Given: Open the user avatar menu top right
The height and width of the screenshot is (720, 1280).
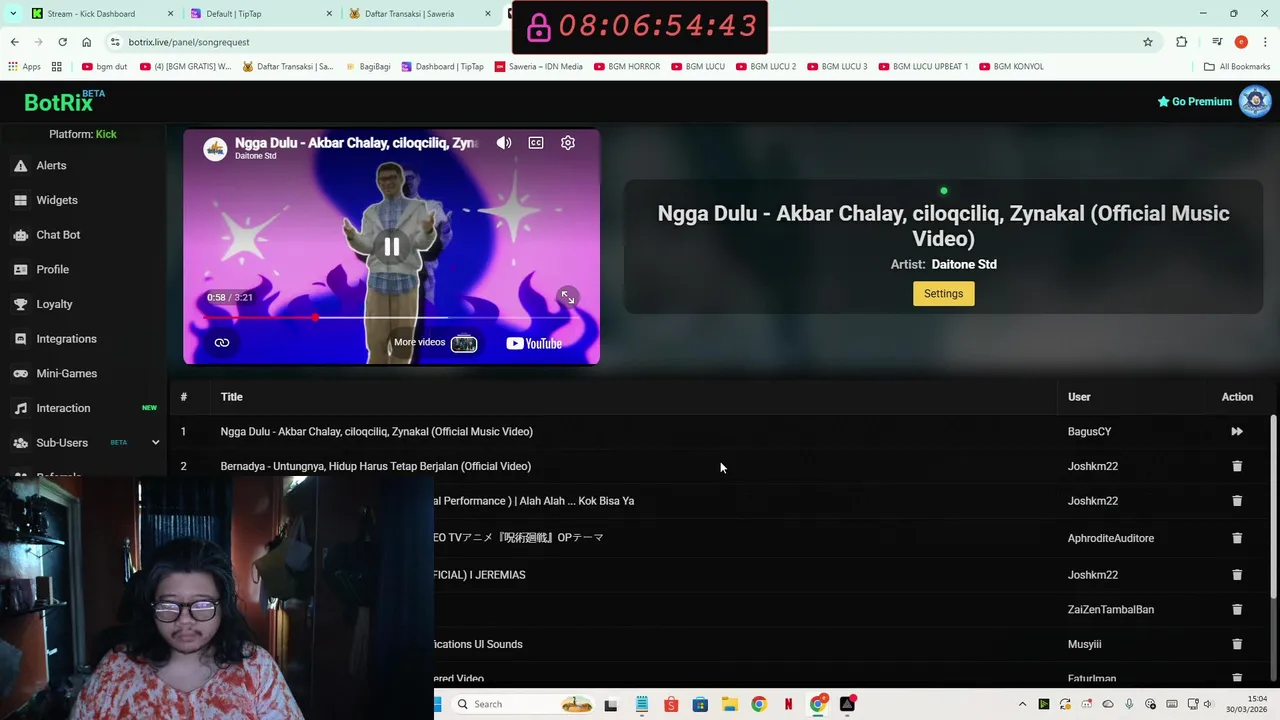Looking at the screenshot, I should (x=1255, y=101).
